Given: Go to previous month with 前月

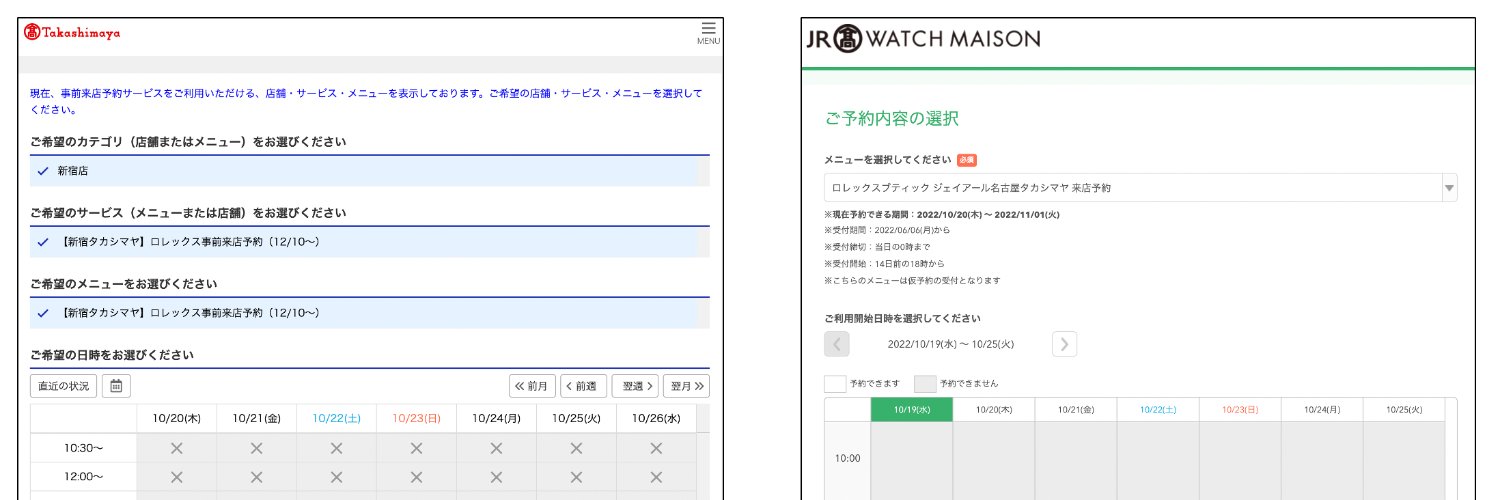Looking at the screenshot, I should [531, 386].
